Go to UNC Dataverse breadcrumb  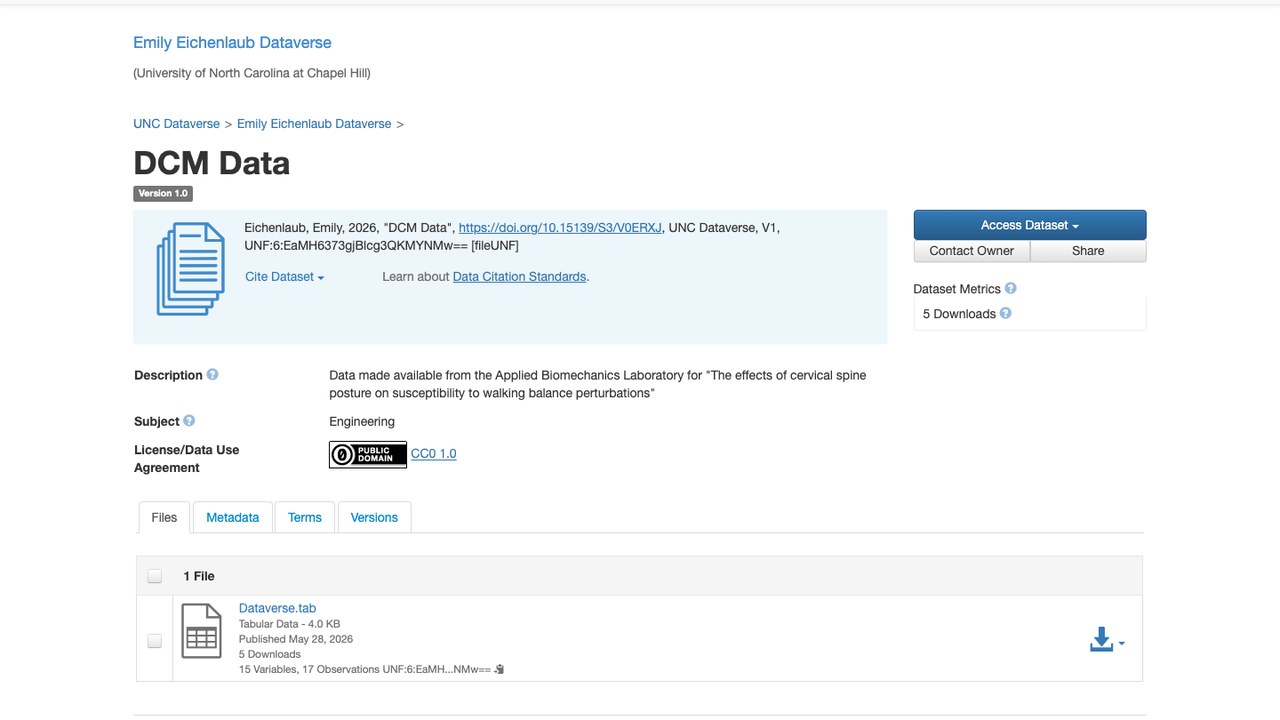176,124
